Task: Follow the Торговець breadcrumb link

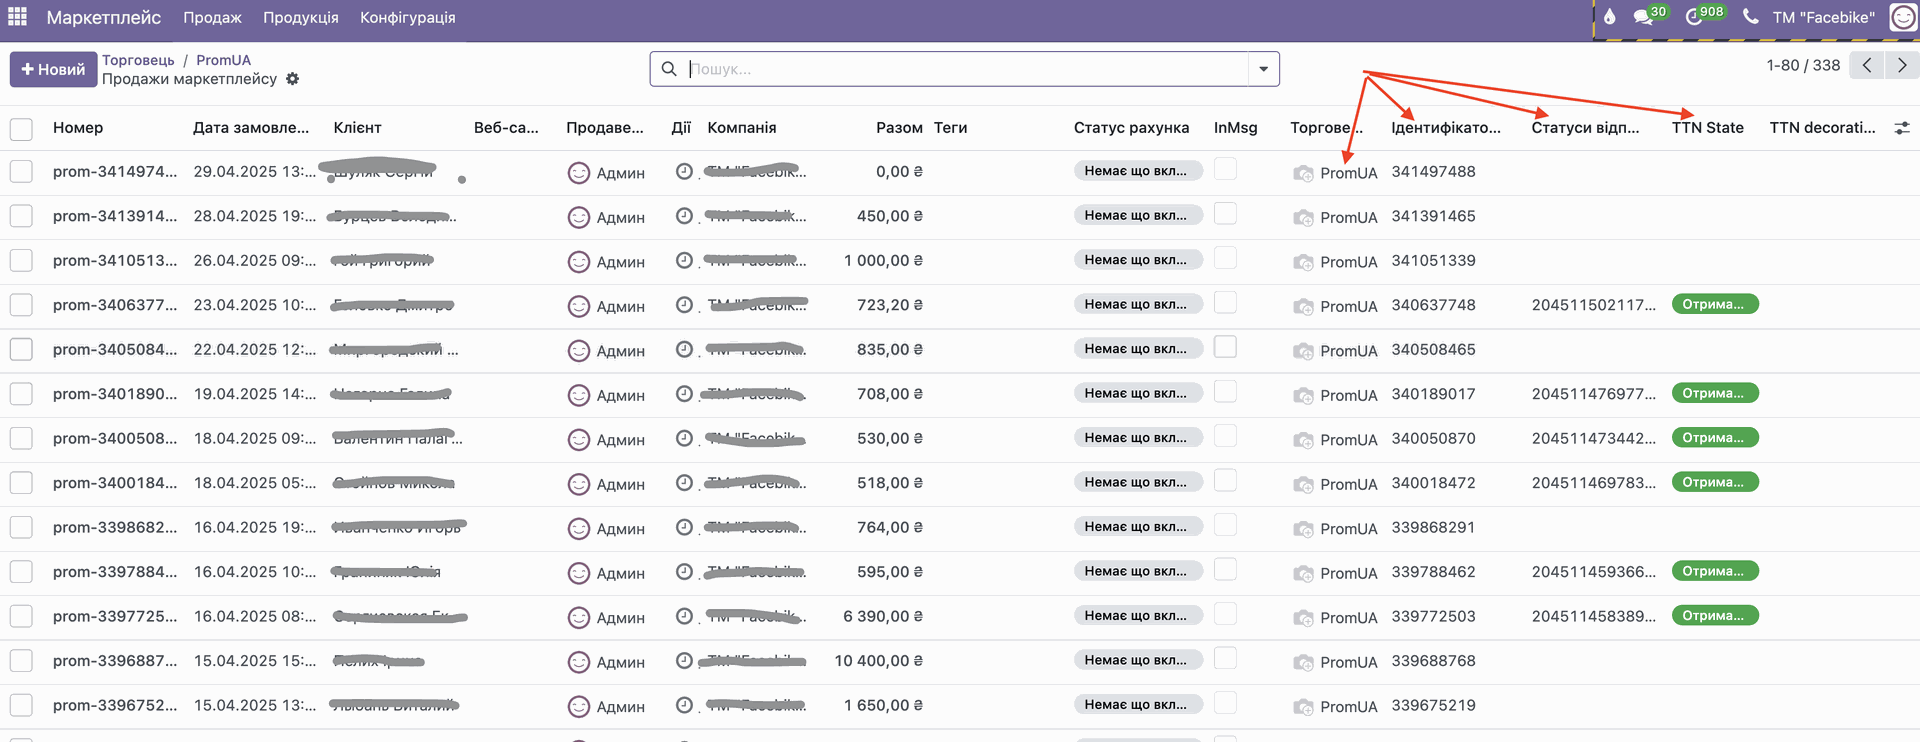Action: coord(138,60)
